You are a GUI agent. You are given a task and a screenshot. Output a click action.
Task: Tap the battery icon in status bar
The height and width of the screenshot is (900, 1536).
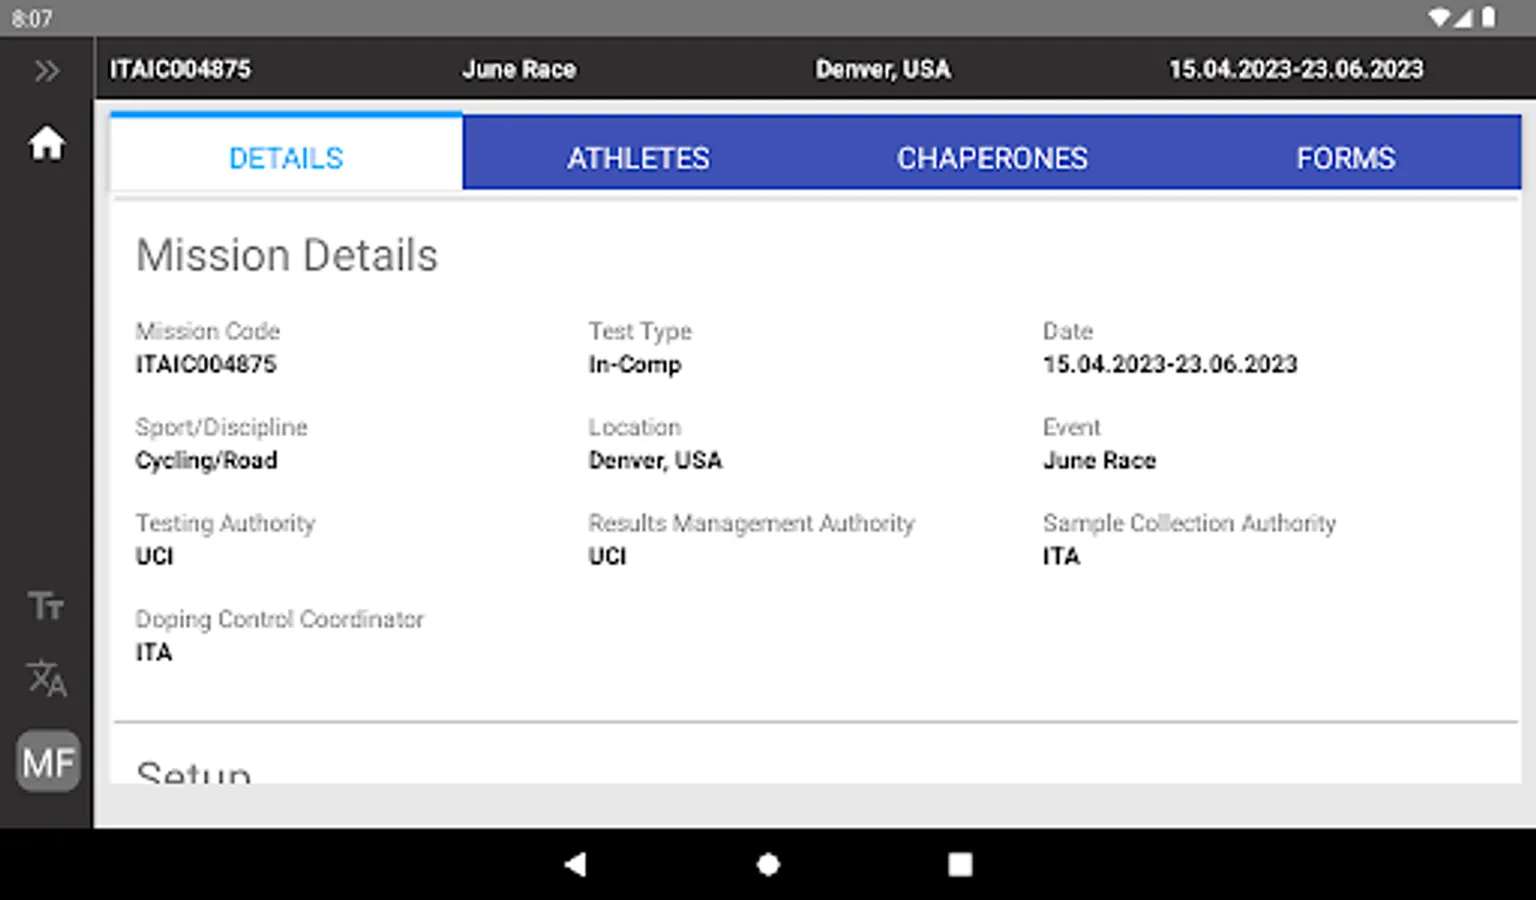1489,17
